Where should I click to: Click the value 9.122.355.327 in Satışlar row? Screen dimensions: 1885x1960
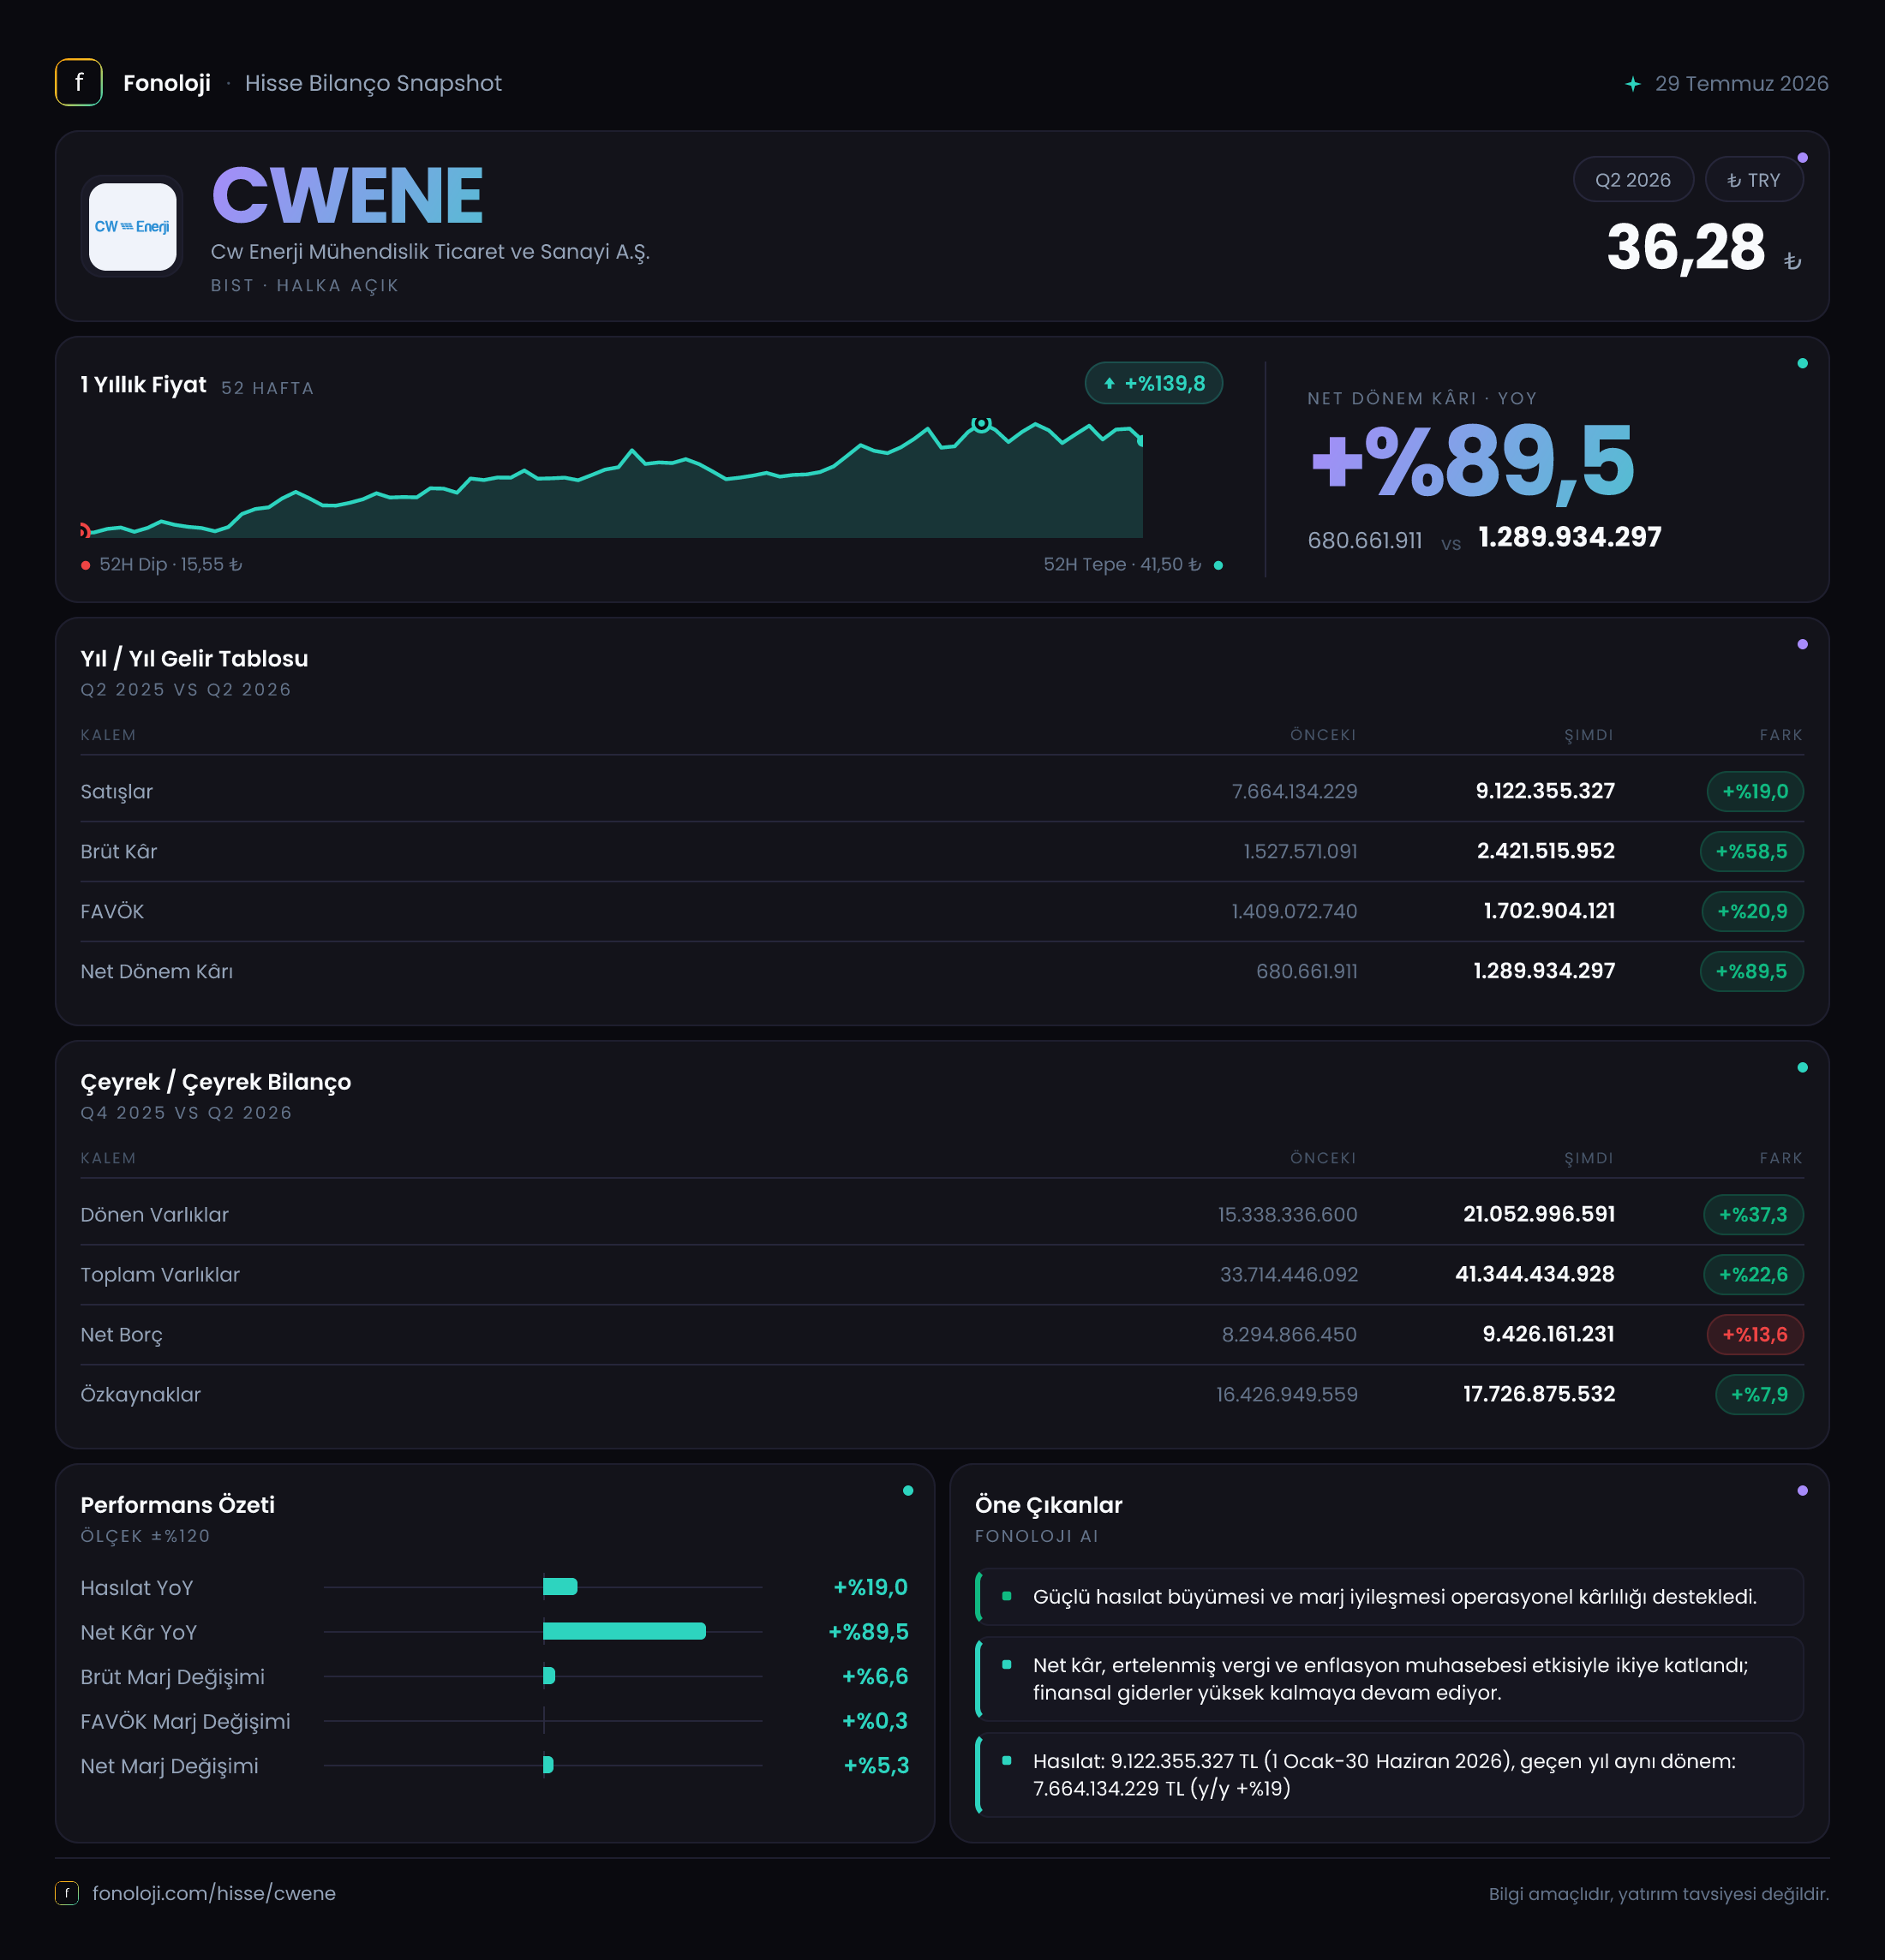tap(1545, 791)
